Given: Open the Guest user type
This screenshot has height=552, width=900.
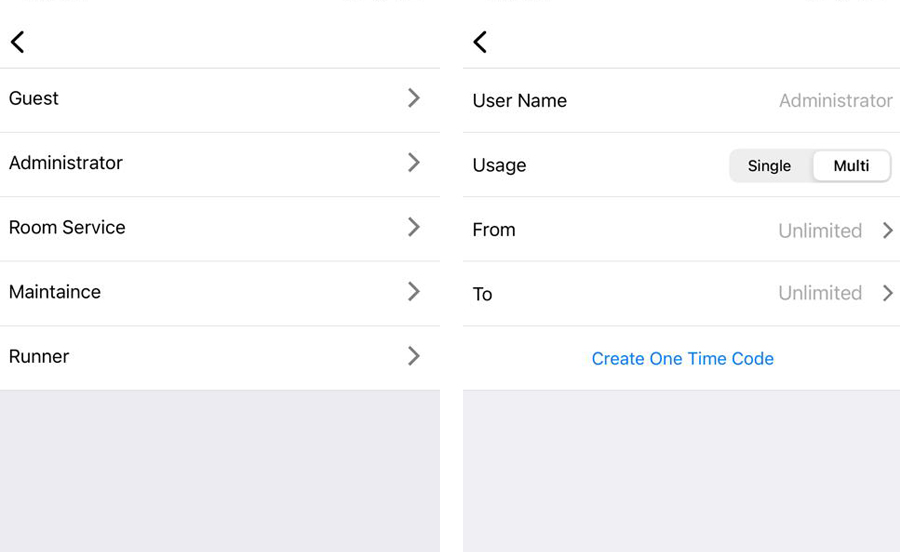Looking at the screenshot, I should click(x=34, y=98).
